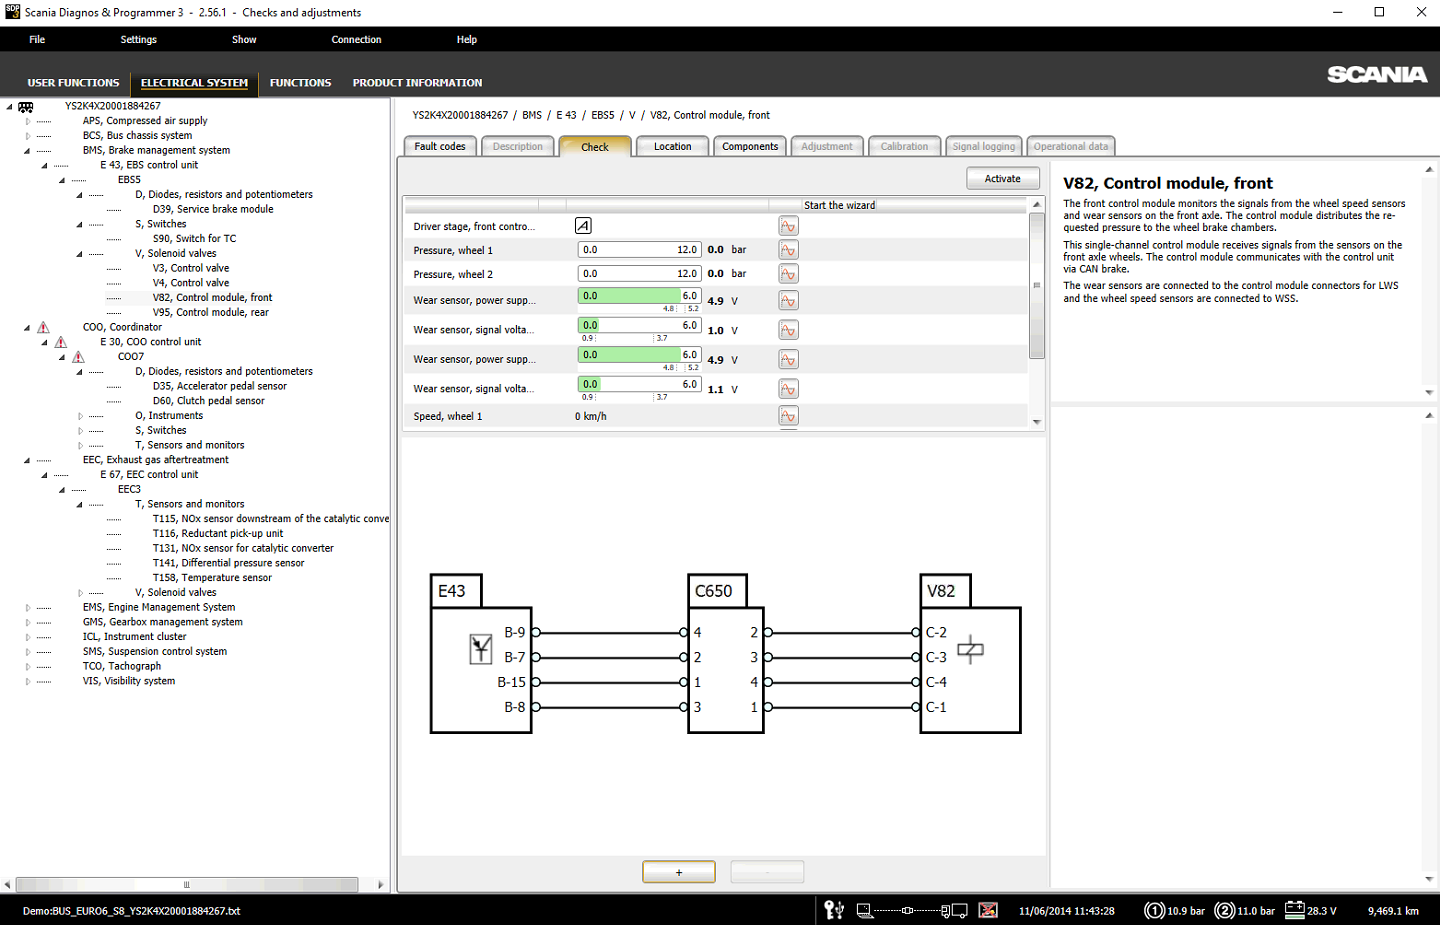Collapse the BMS, Brake management system node
This screenshot has width=1440, height=925.
click(x=28, y=150)
